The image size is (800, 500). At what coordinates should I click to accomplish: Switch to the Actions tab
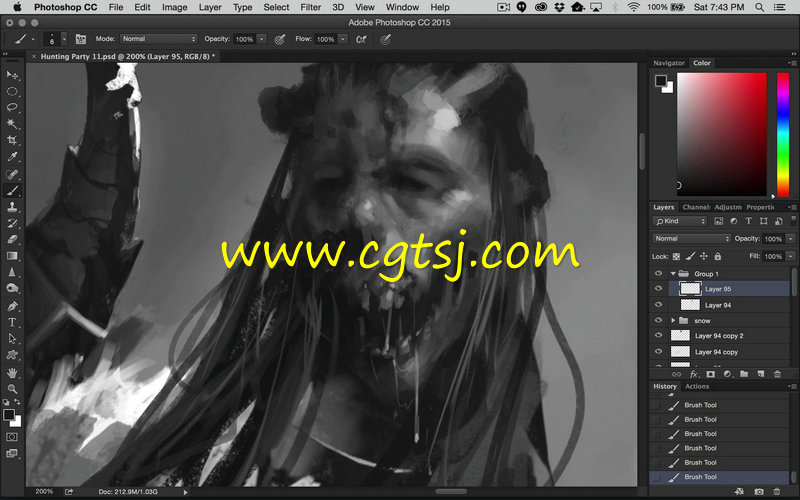pos(697,386)
